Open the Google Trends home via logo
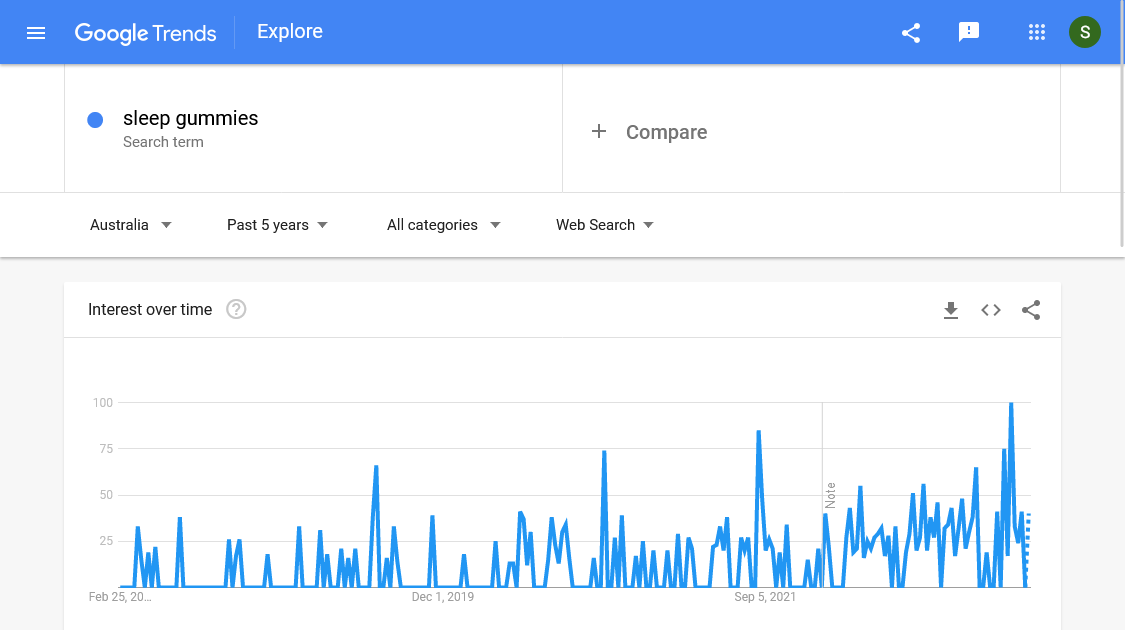Viewport: 1125px width, 630px height. point(145,33)
